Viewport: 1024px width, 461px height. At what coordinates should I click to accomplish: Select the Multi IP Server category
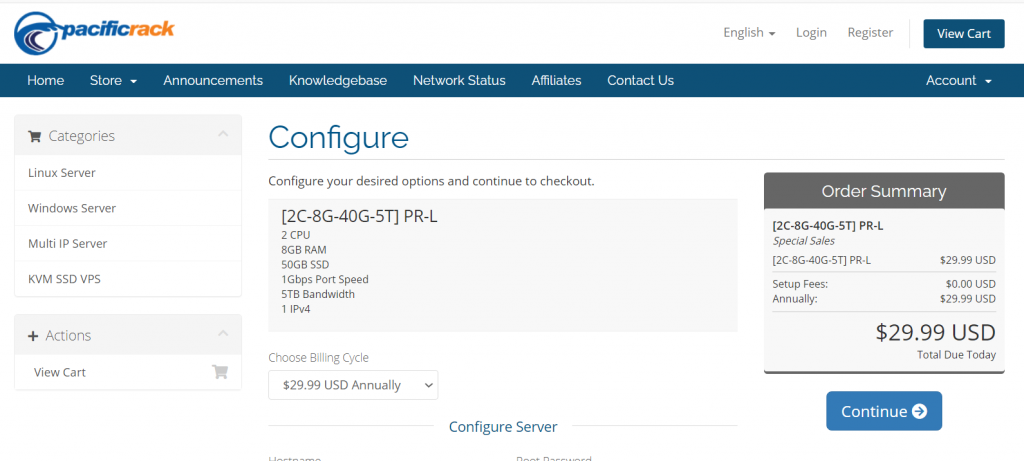(128, 244)
